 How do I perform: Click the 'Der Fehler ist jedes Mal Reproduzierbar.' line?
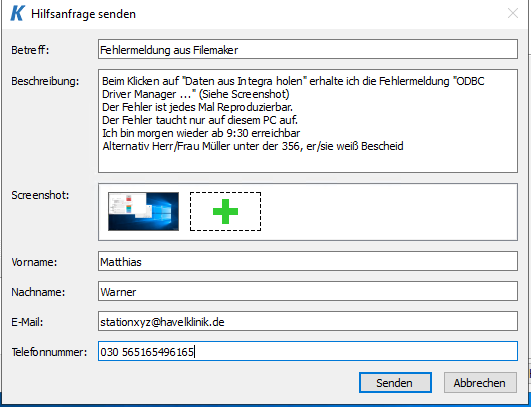pos(197,107)
